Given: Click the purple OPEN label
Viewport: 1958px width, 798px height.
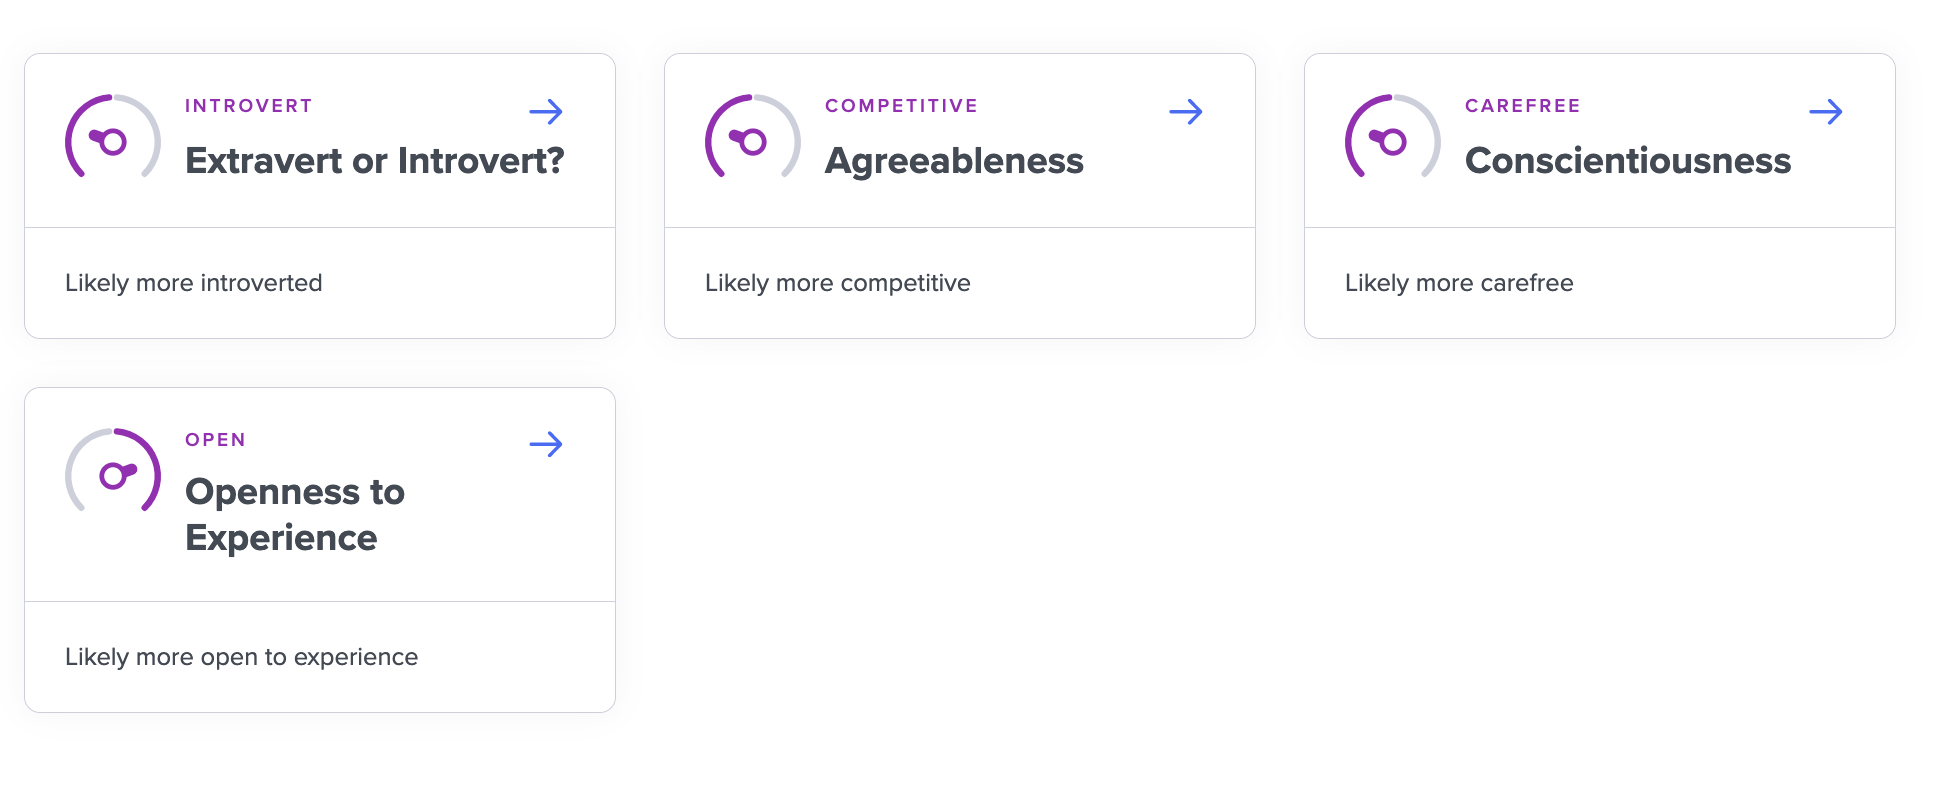Looking at the screenshot, I should coord(215,440).
